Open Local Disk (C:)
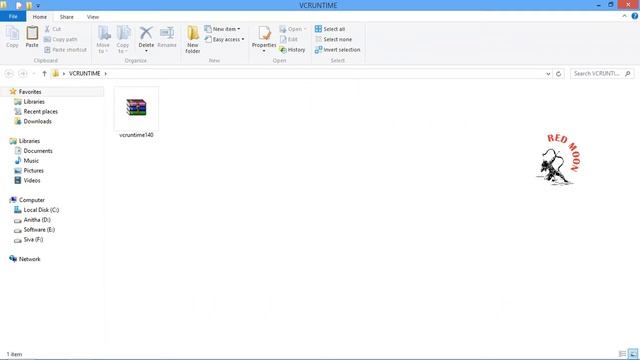The width and height of the screenshot is (640, 360). pyautogui.click(x=41, y=210)
